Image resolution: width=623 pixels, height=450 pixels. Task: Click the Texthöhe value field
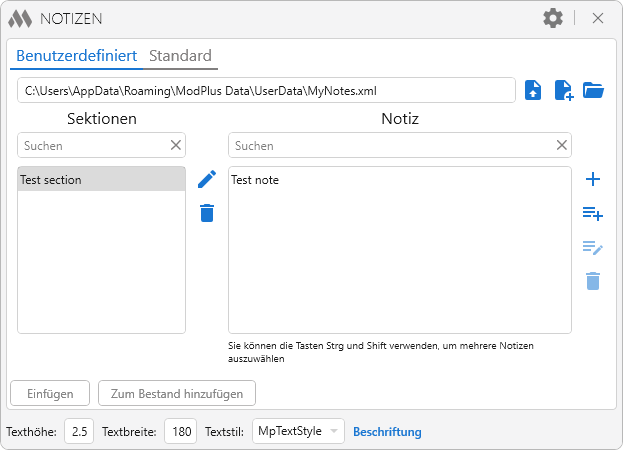click(80, 432)
